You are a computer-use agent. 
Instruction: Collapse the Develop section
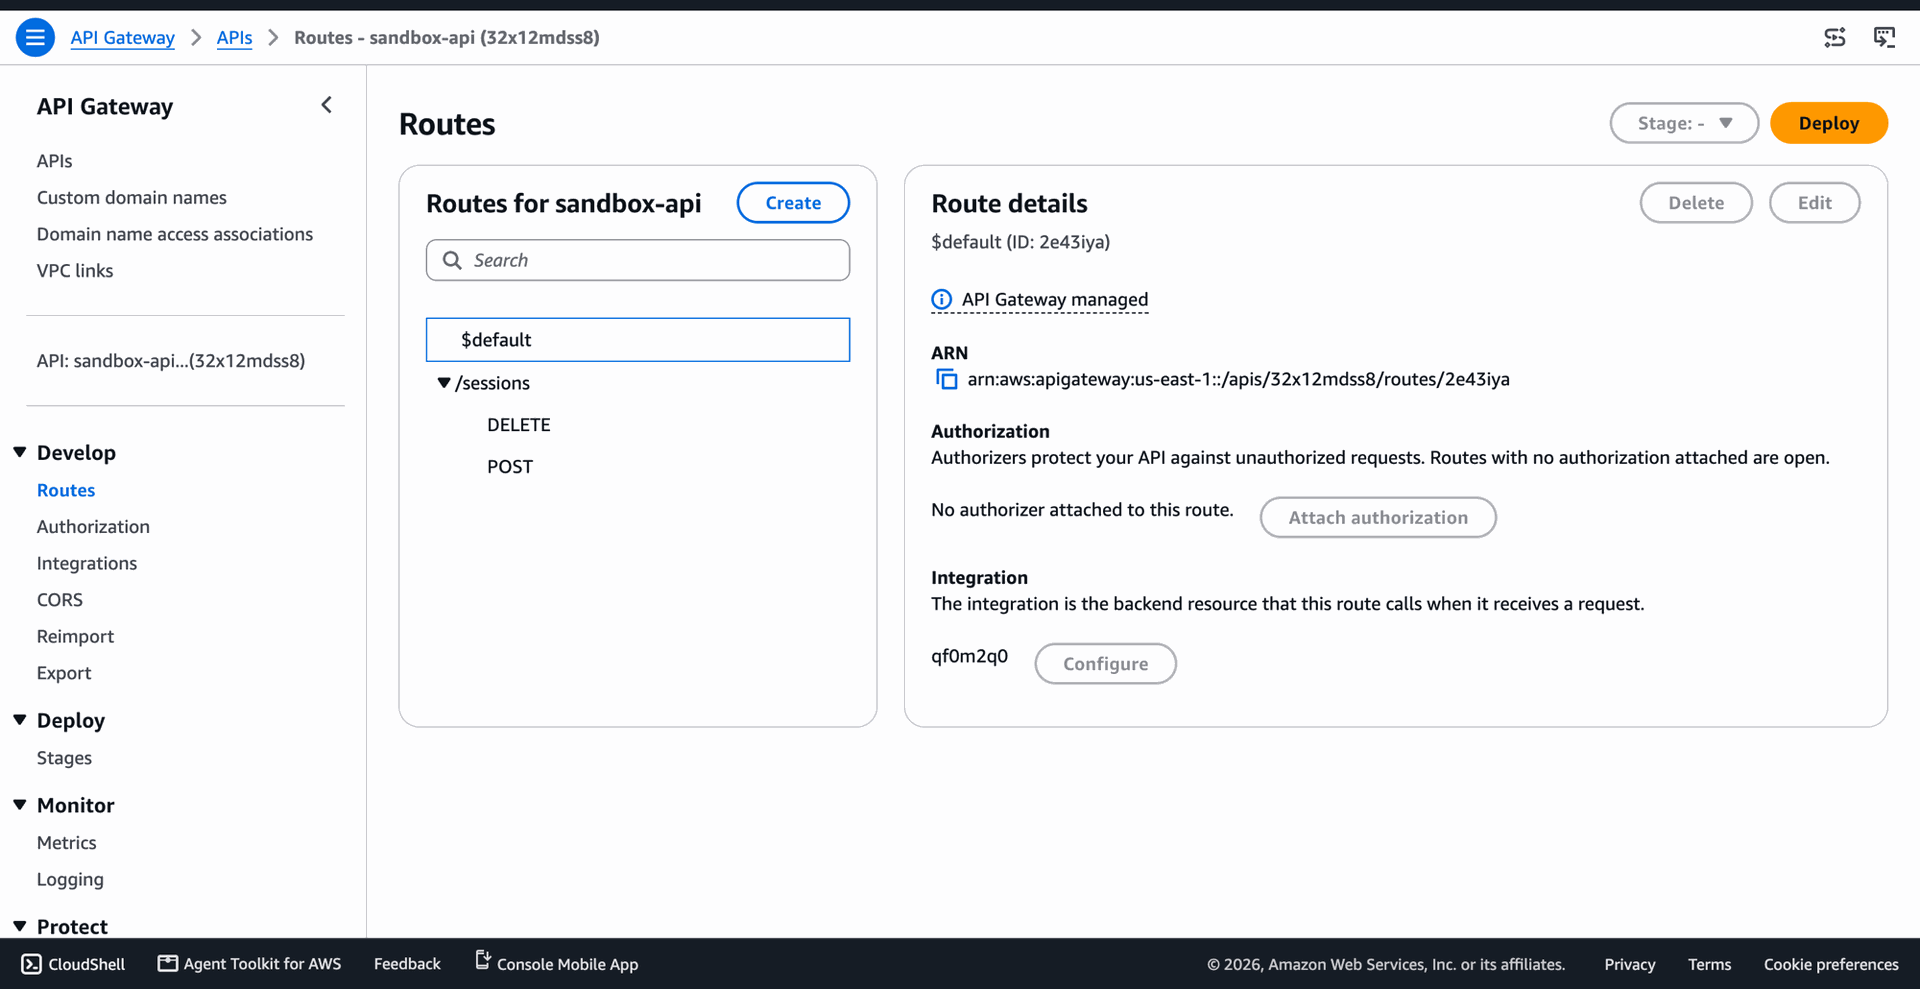pos(20,452)
